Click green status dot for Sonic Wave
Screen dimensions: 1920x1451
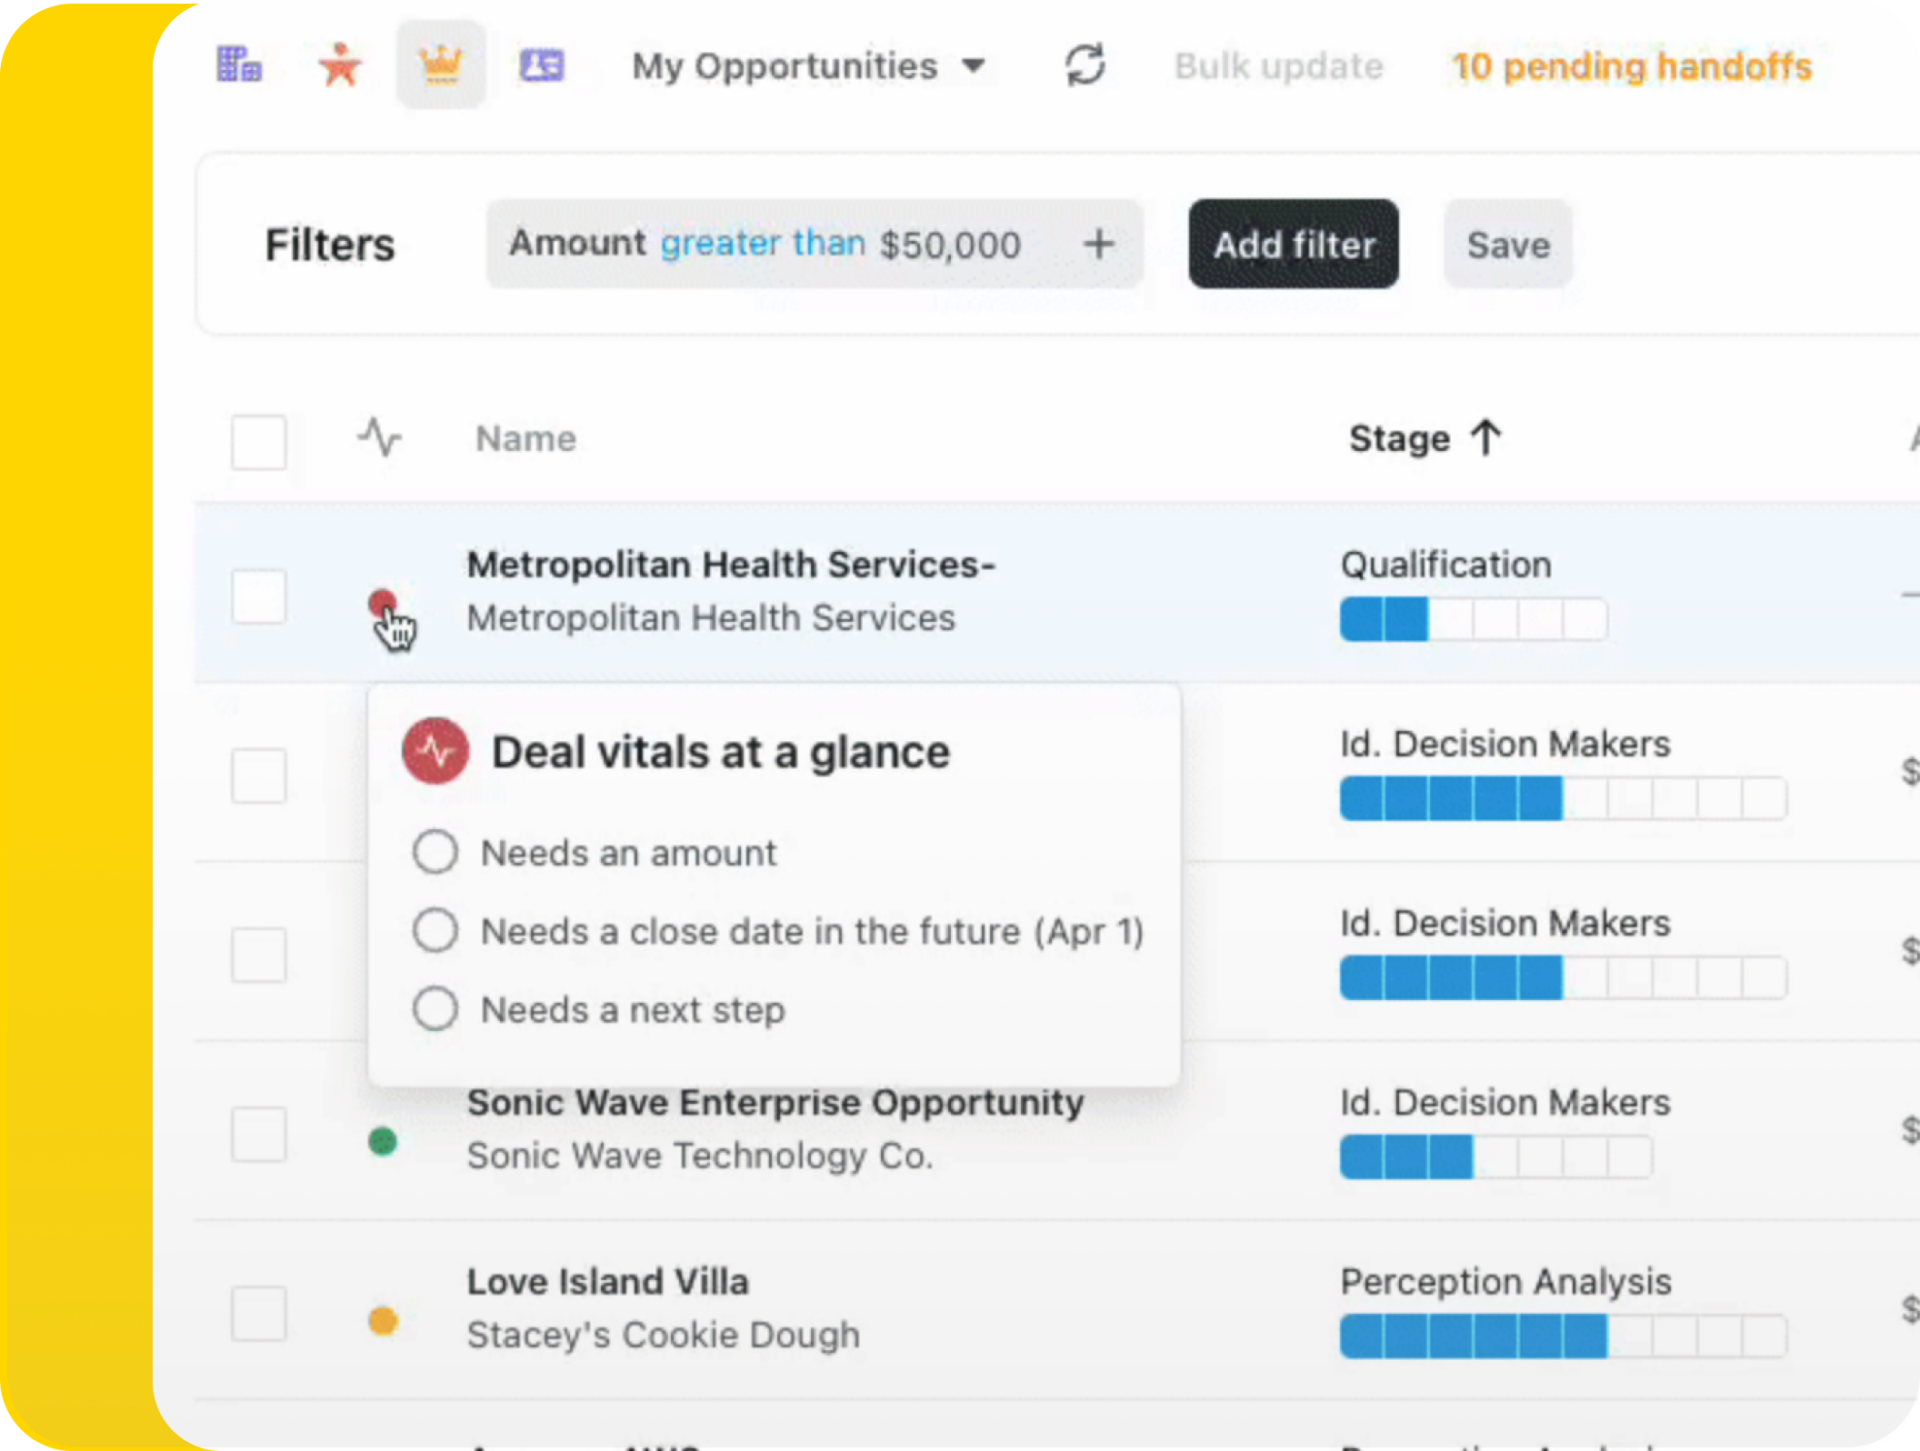point(382,1141)
